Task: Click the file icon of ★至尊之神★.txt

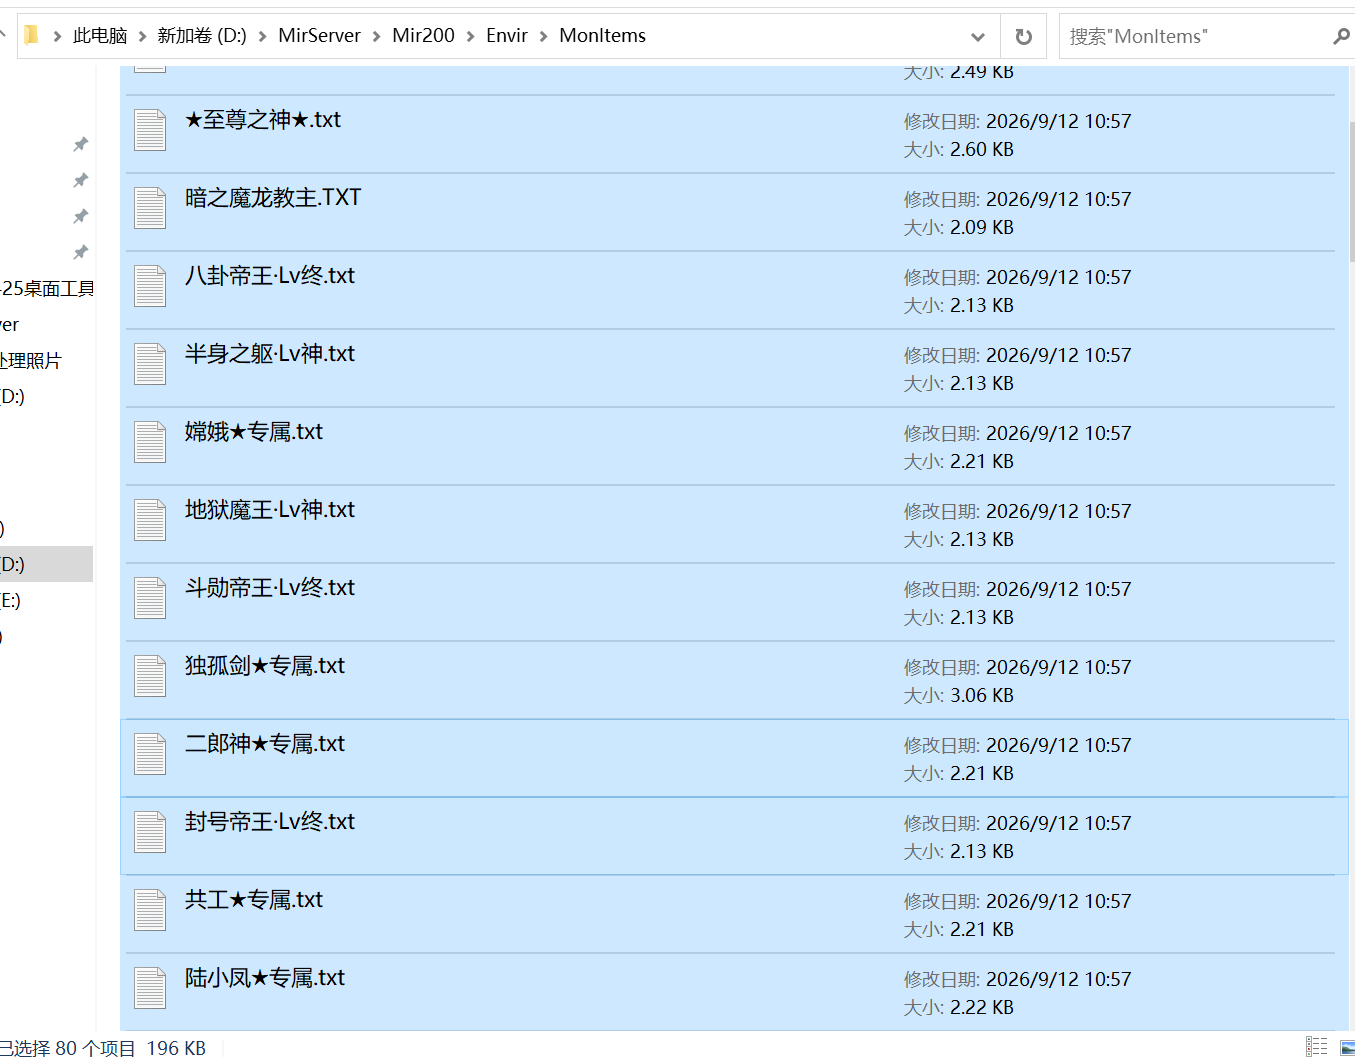Action: tap(150, 130)
